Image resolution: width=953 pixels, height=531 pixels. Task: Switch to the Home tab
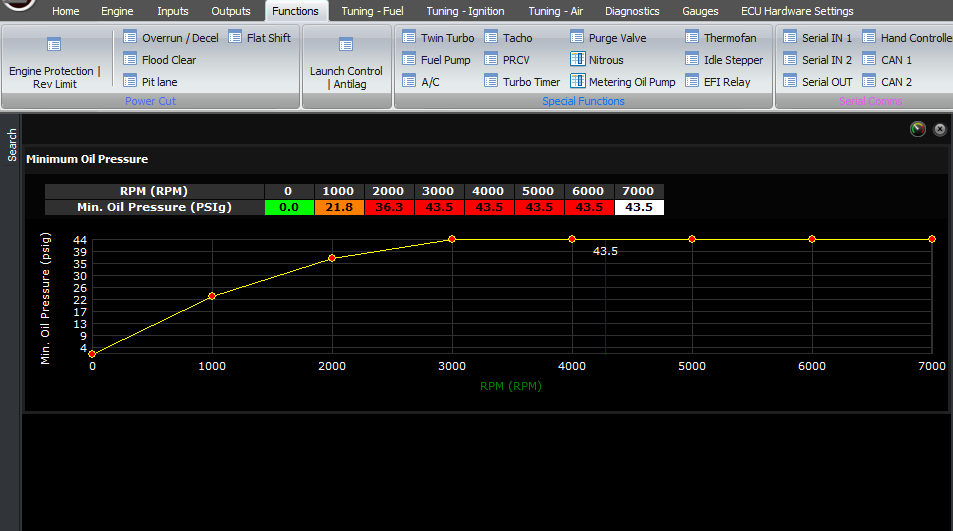[x=66, y=11]
